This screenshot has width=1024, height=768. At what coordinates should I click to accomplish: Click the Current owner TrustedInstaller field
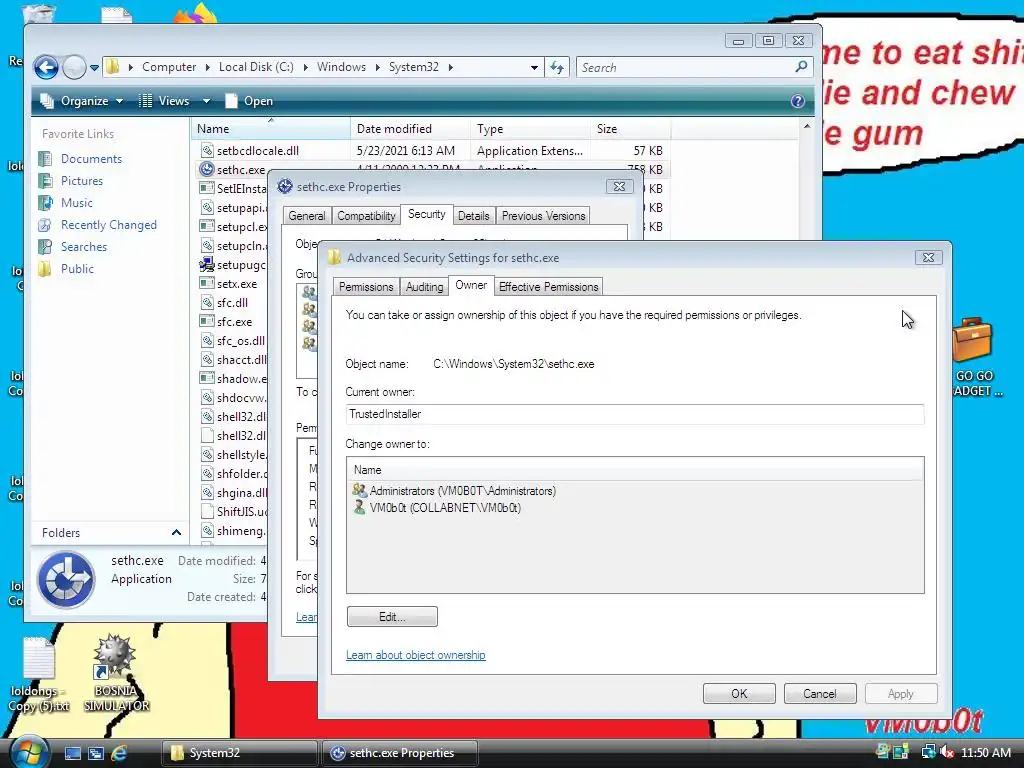tap(635, 414)
